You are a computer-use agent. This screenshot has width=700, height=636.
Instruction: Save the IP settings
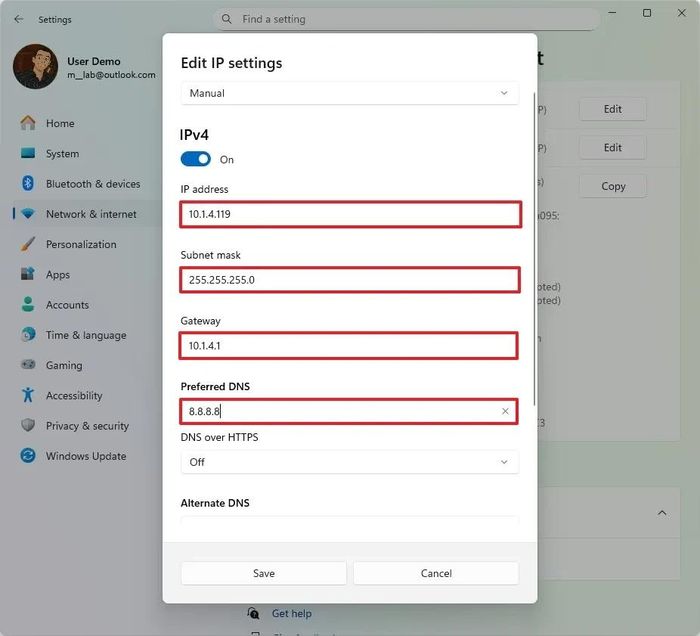tap(263, 573)
